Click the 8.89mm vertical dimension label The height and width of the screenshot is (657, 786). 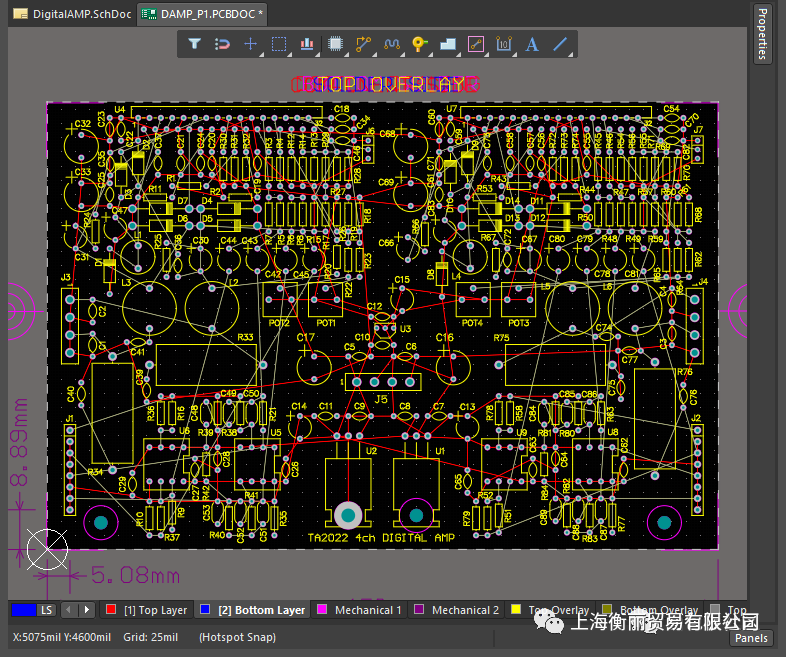tap(20, 442)
